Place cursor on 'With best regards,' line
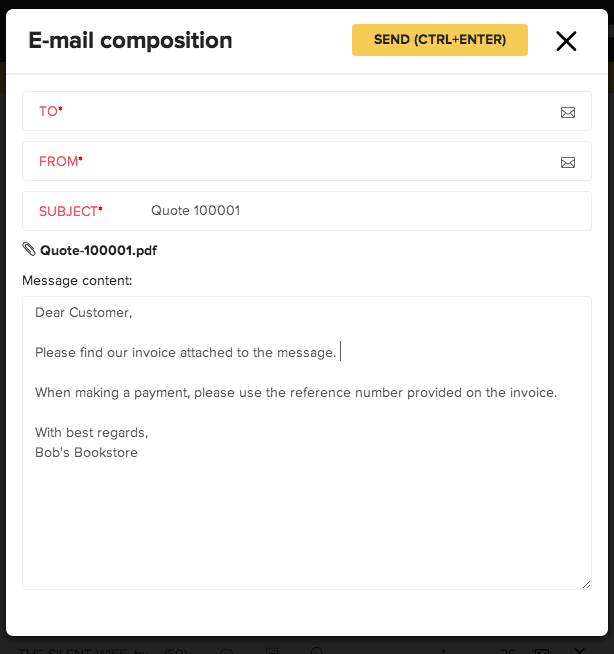 91,433
